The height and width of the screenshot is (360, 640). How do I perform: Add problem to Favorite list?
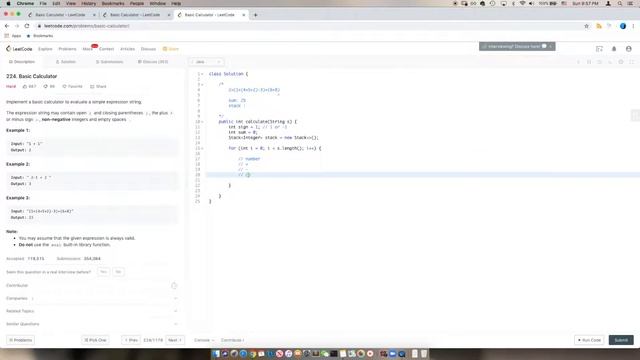click(72, 87)
